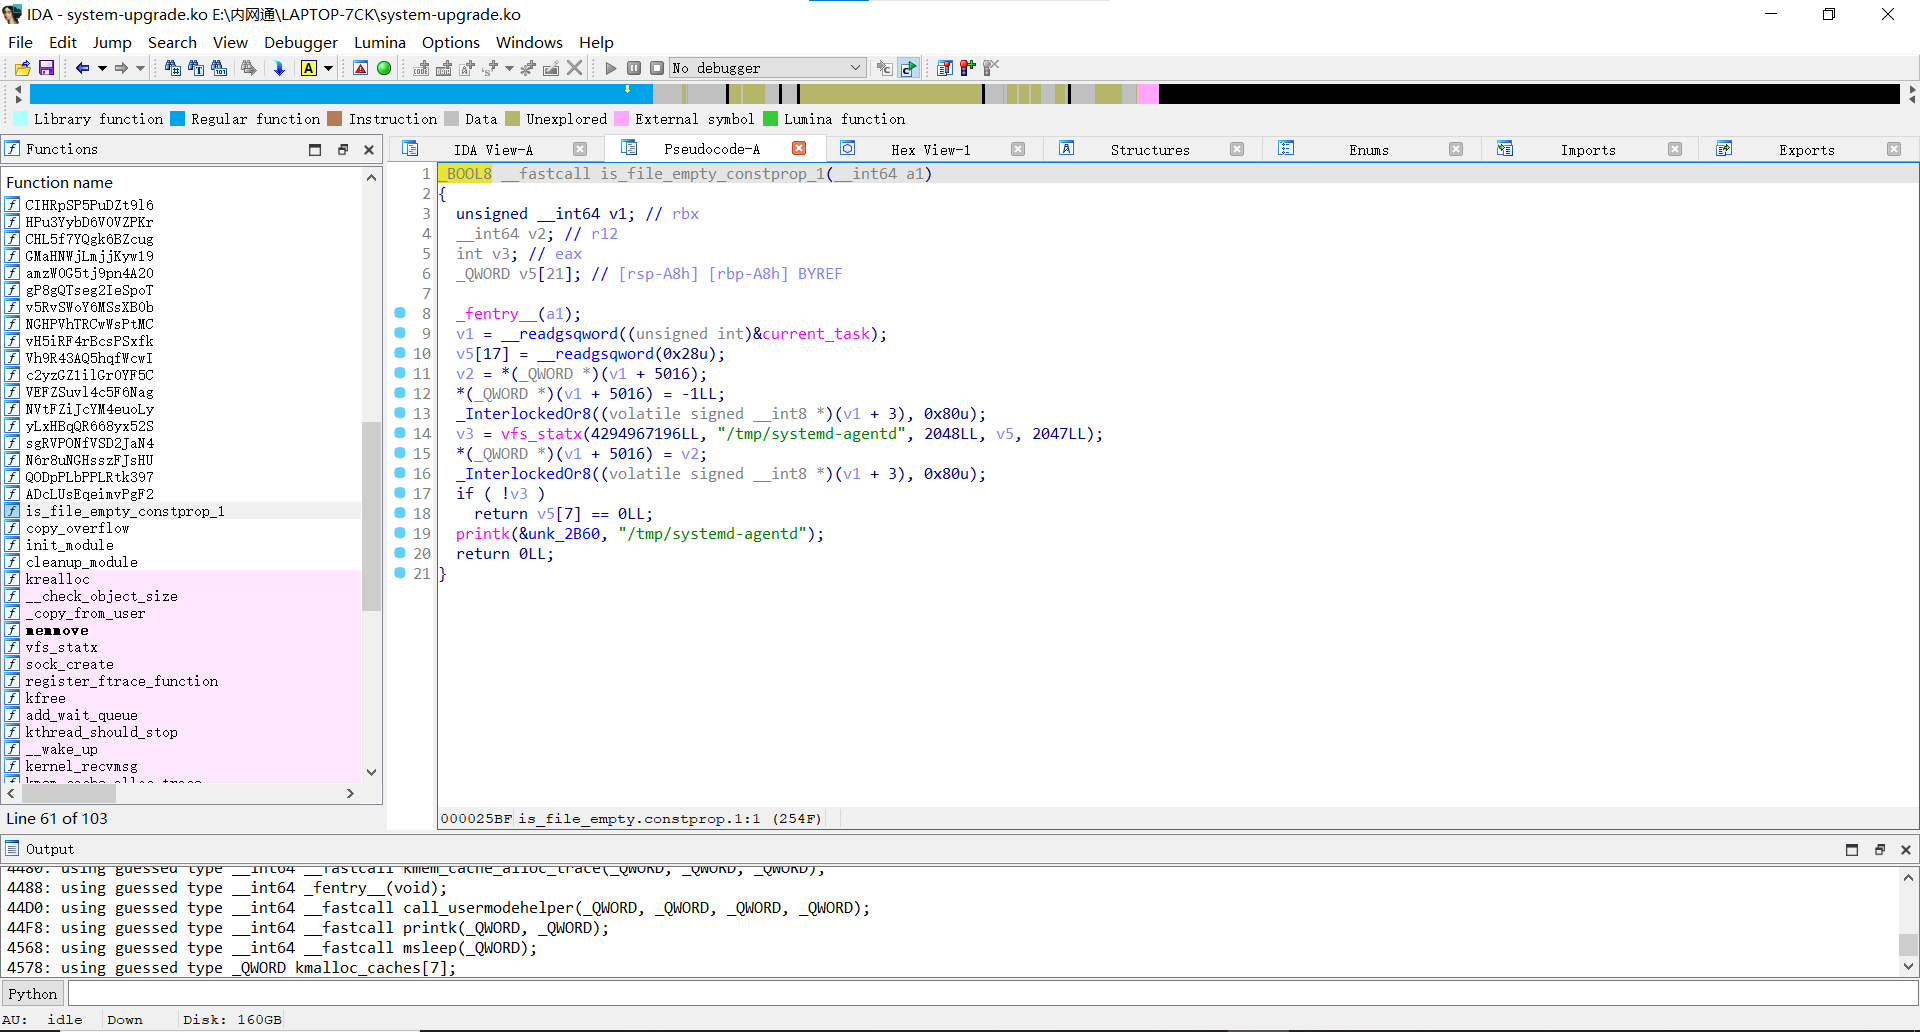Toggle the breakpoint dot on line 11

click(400, 373)
